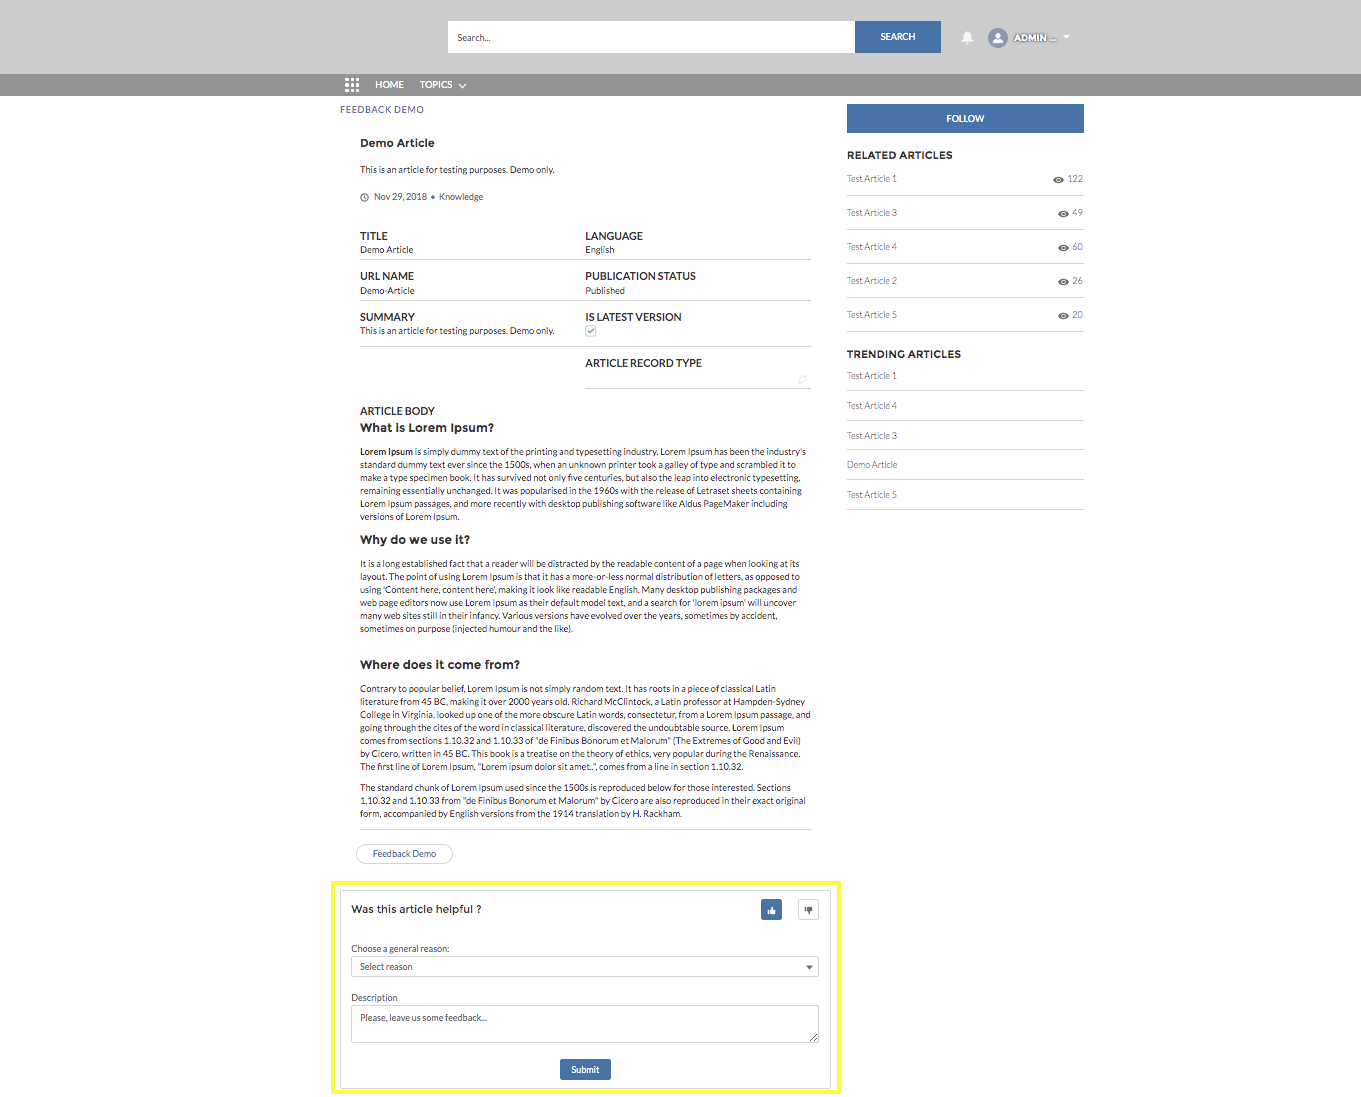1361x1097 pixels.
Task: Toggle the Is Latest Version checkbox
Action: pos(591,331)
